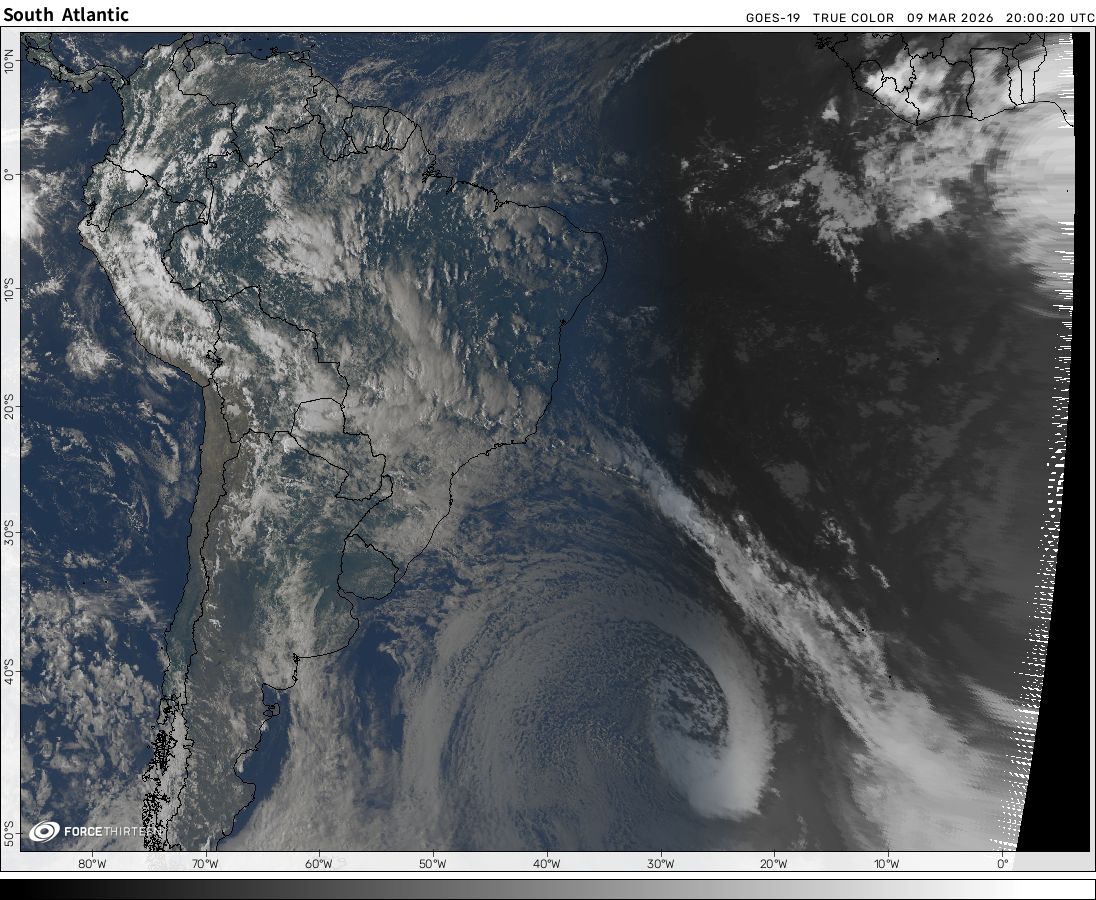Click the 10°N latitude tick label
1096x900 pixels.
(x=9, y=62)
